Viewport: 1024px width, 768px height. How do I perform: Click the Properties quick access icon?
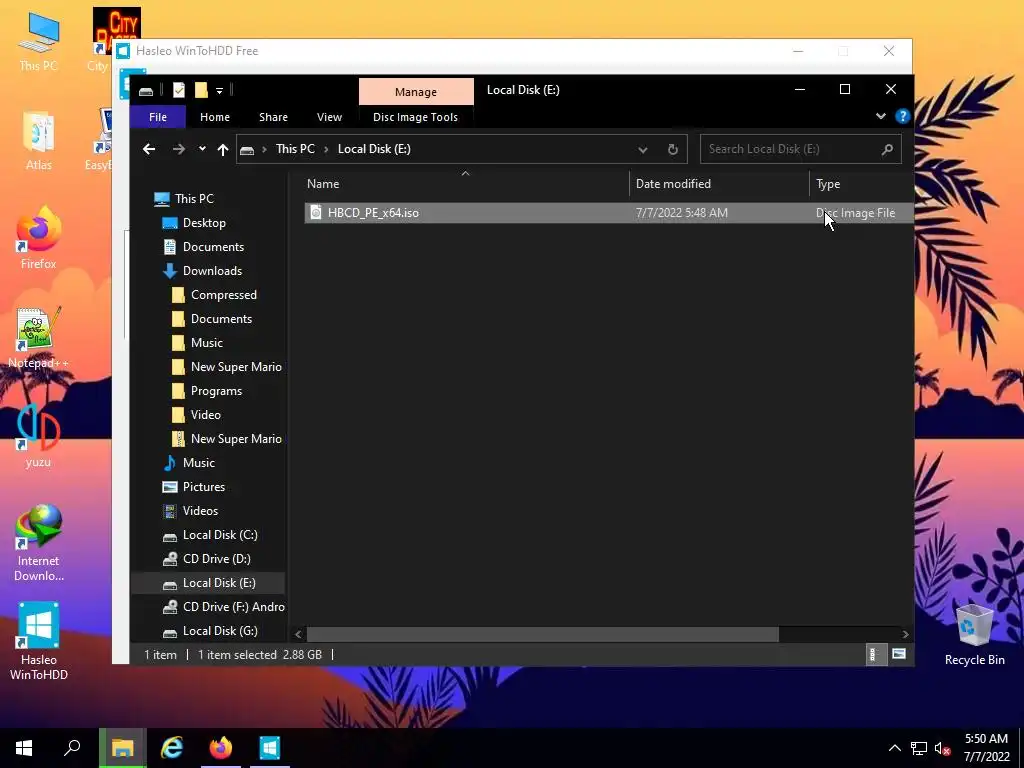coord(178,90)
